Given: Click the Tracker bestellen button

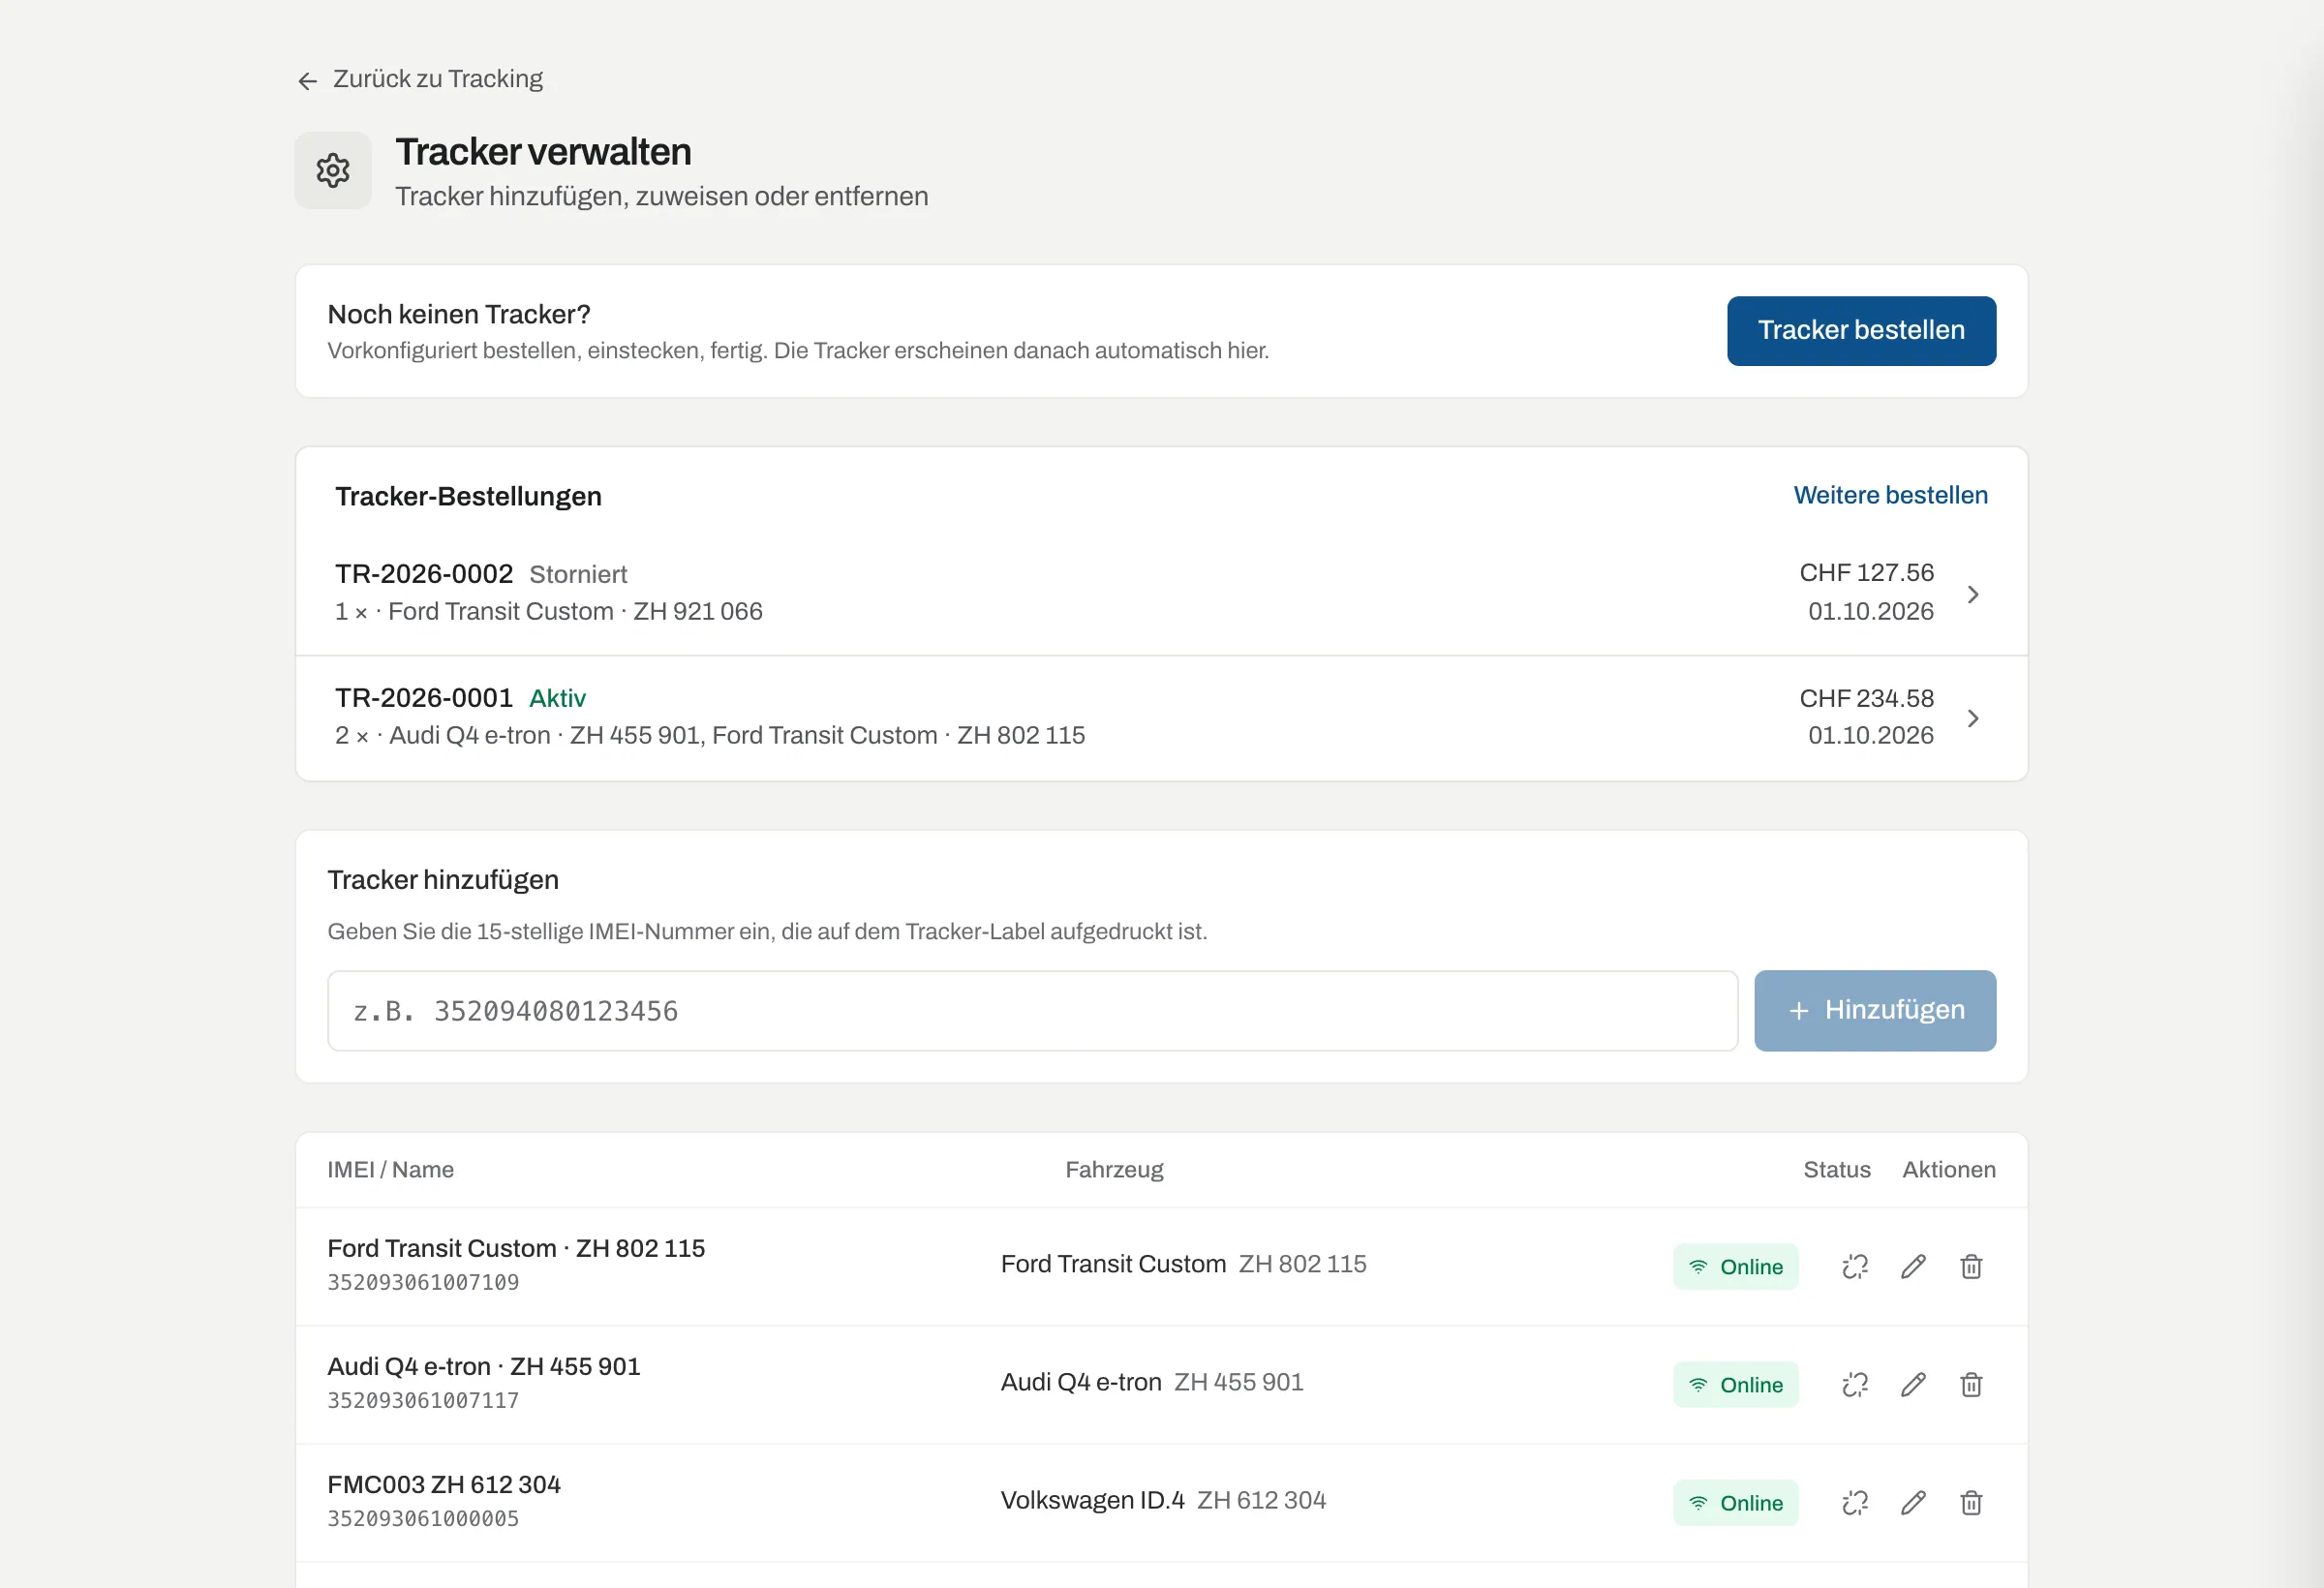Looking at the screenshot, I should point(1861,331).
